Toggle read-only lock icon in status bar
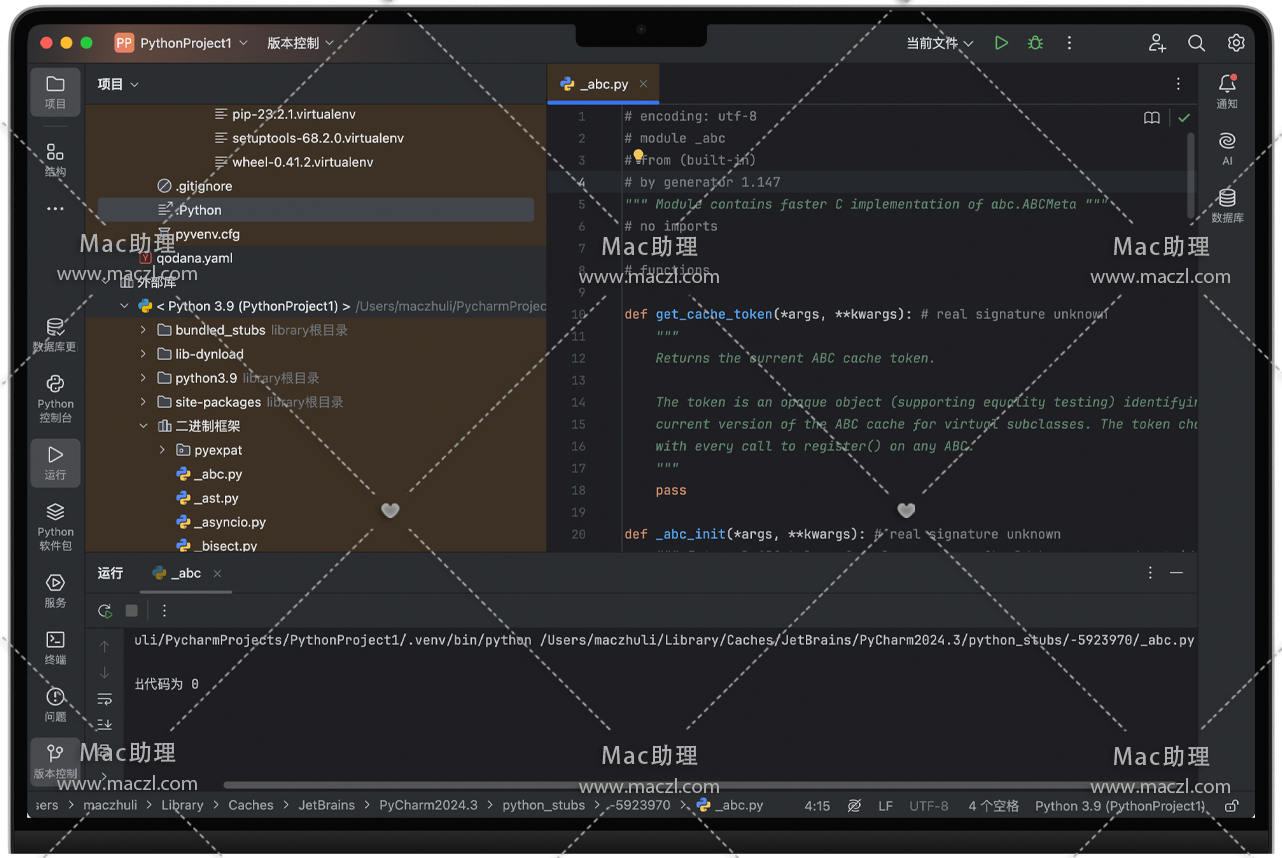1282x858 pixels. (1231, 806)
